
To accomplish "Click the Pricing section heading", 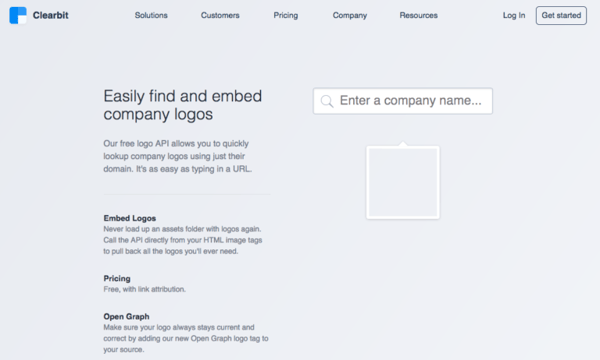I will pyautogui.click(x=117, y=279).
